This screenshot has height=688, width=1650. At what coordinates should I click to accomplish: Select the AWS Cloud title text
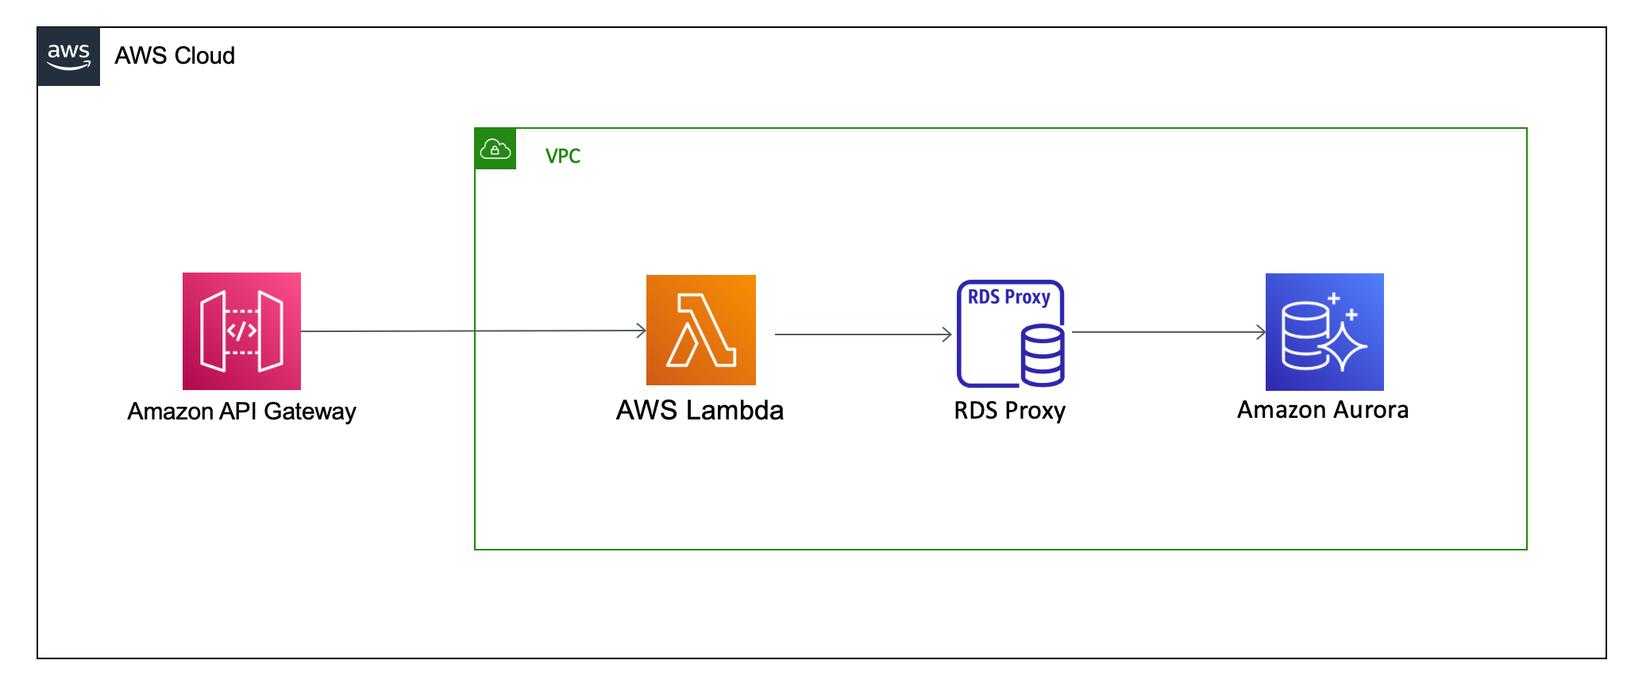coord(175,56)
